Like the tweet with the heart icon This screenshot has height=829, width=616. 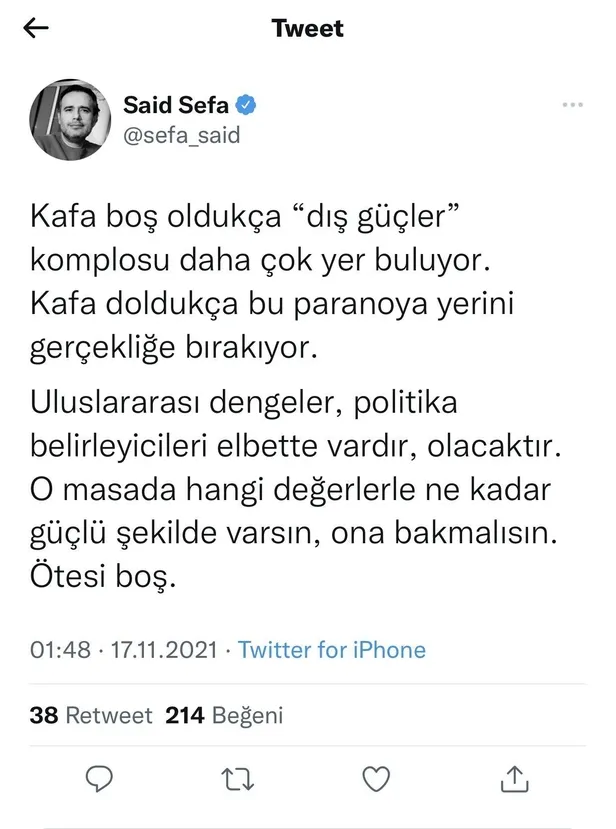click(x=373, y=777)
